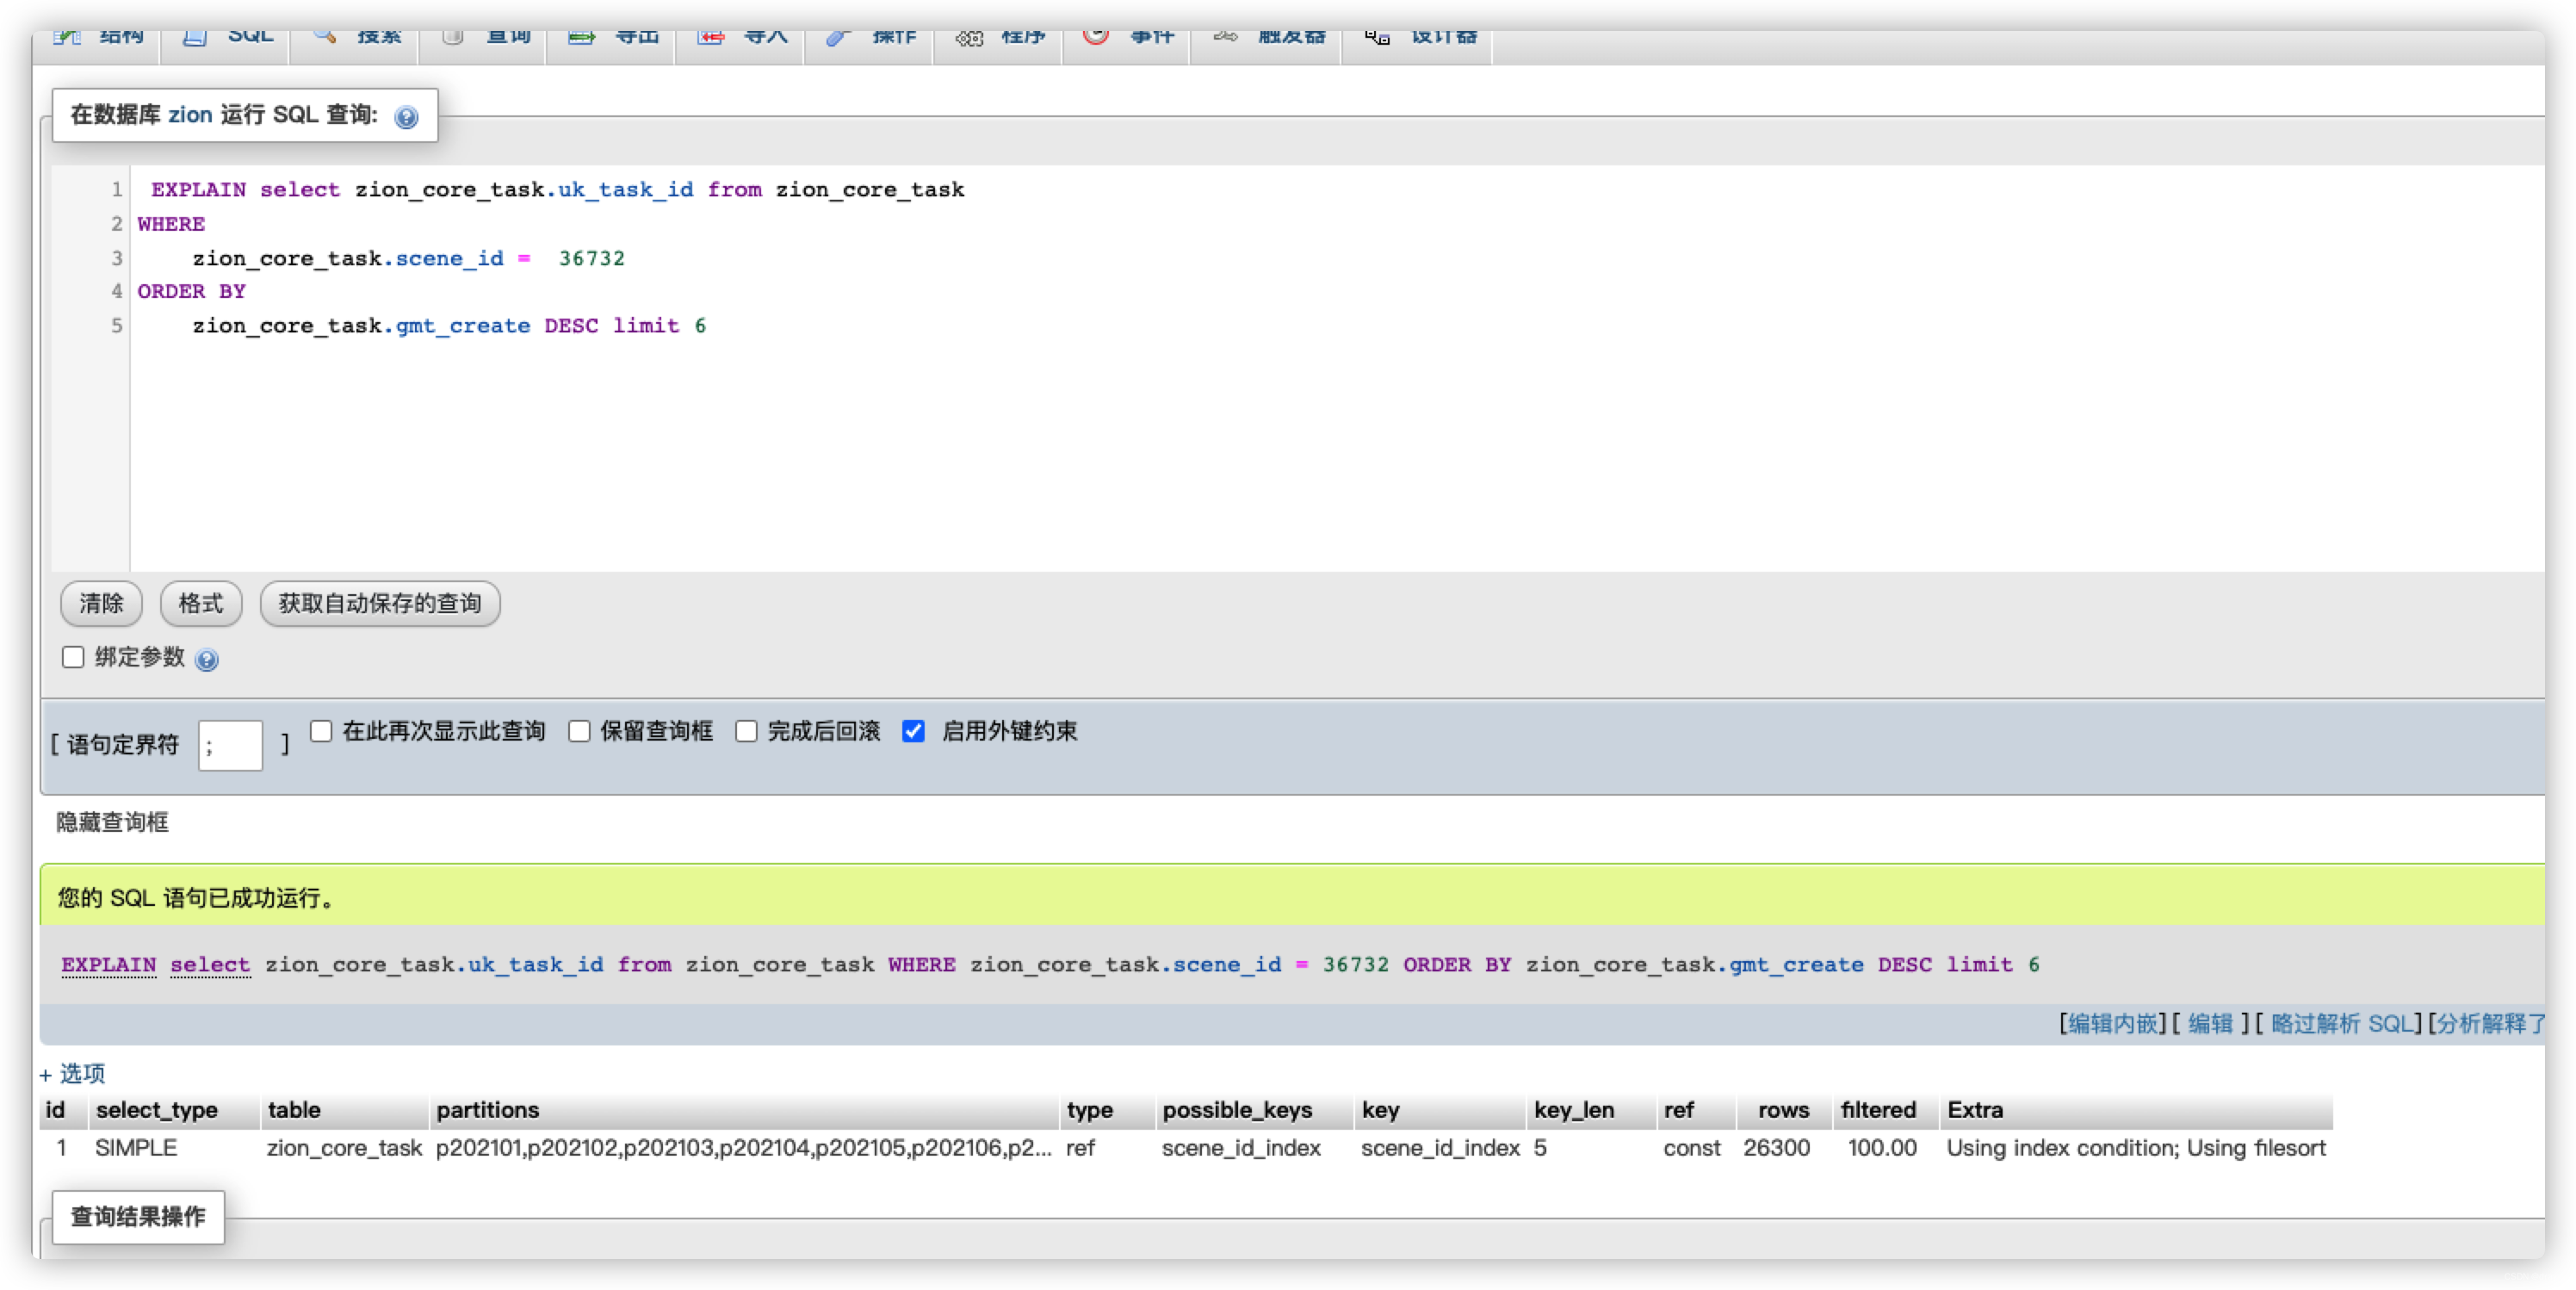The image size is (2576, 1290).
Task: Click the select keyword link in the executed query
Action: point(210,965)
